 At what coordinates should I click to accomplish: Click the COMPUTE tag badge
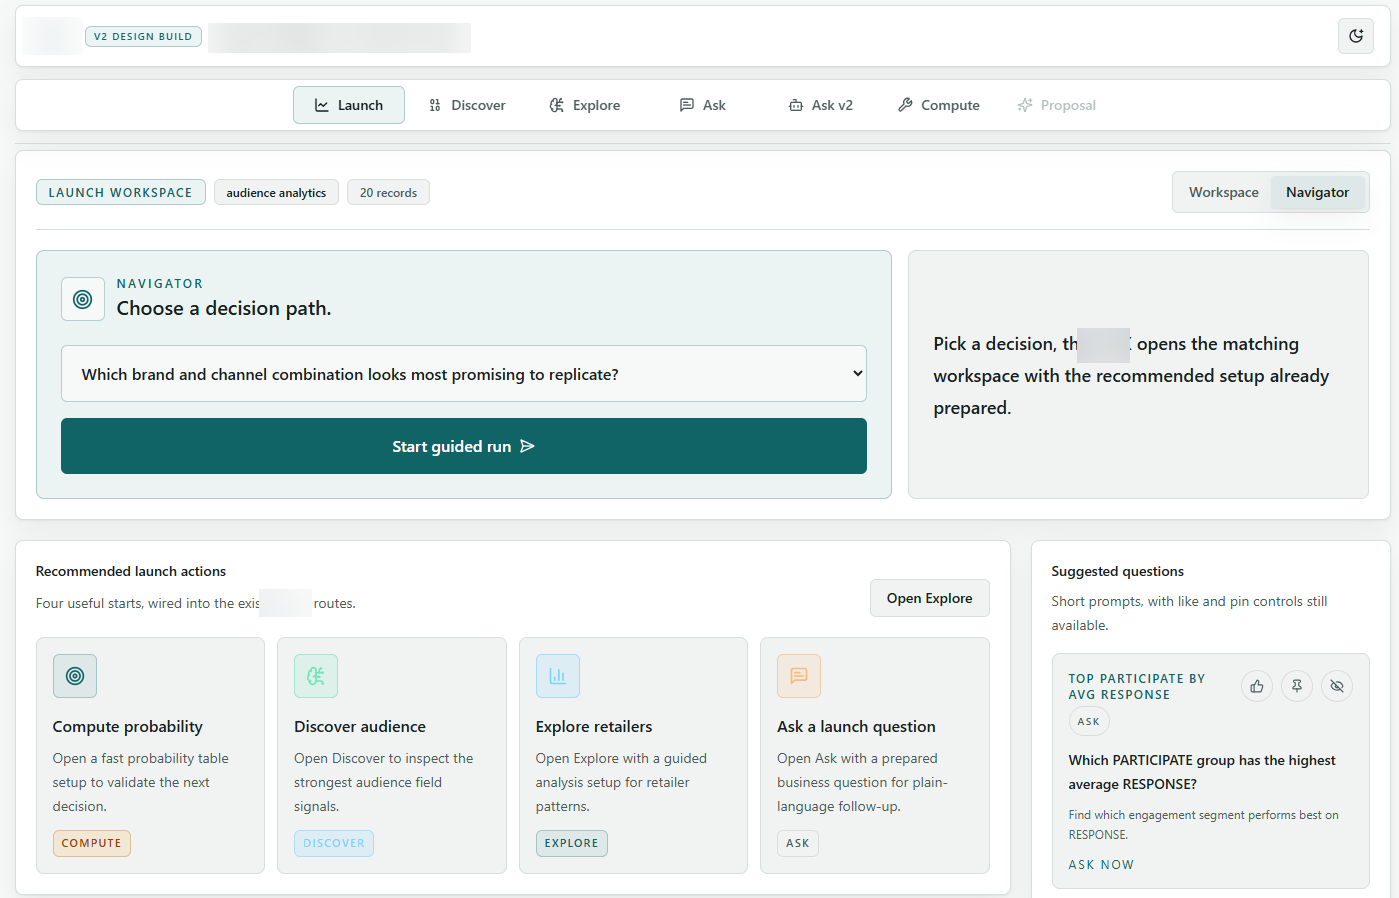coord(91,843)
